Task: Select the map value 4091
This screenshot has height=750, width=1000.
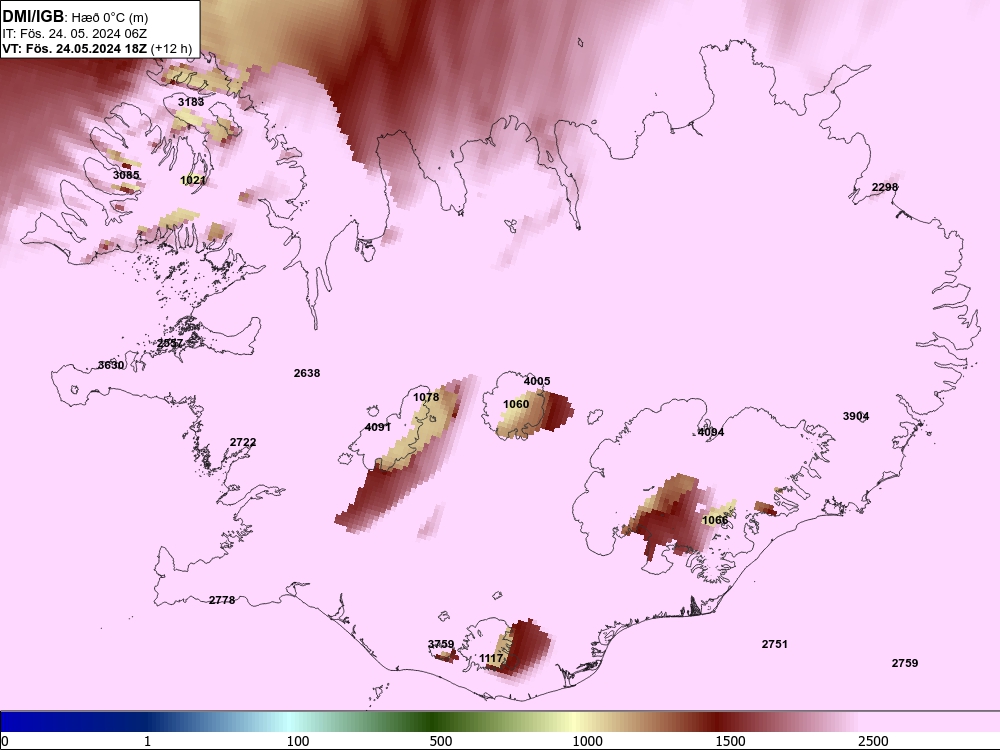Action: click(x=378, y=427)
